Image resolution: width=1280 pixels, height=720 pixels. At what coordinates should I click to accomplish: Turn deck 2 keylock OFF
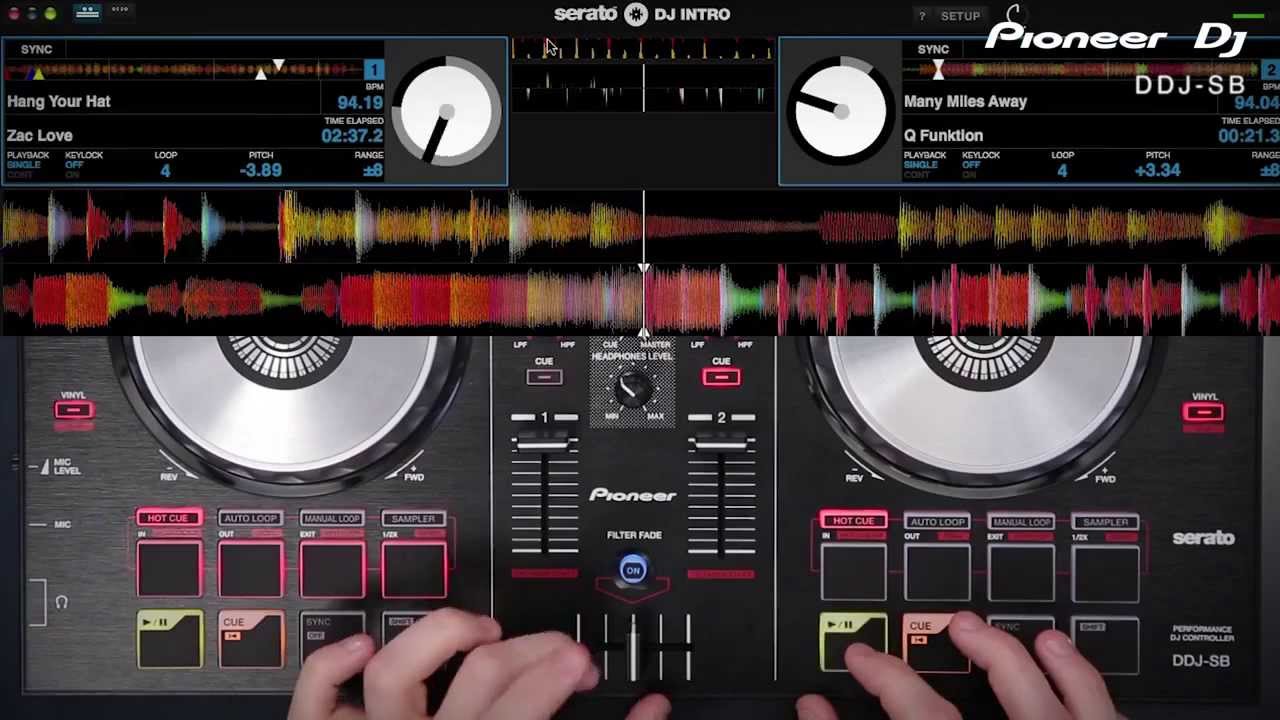pos(970,165)
